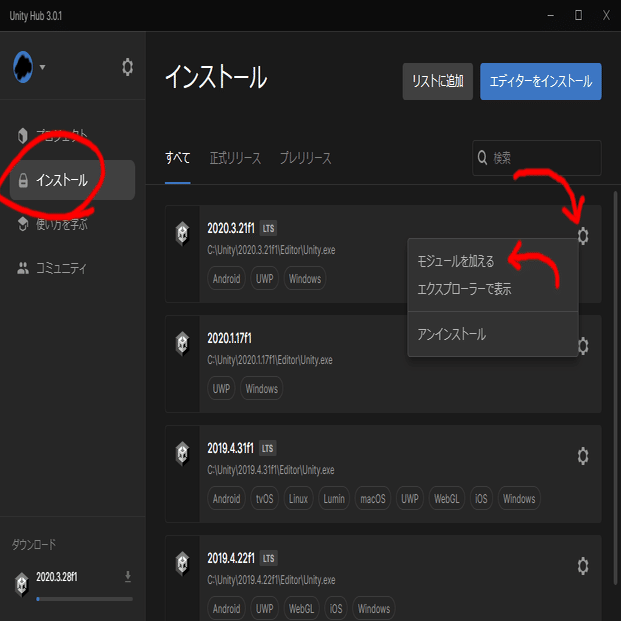Click the Lumin tag of 2019.4.31f1
Image resolution: width=621 pixels, height=621 pixels.
(x=334, y=498)
